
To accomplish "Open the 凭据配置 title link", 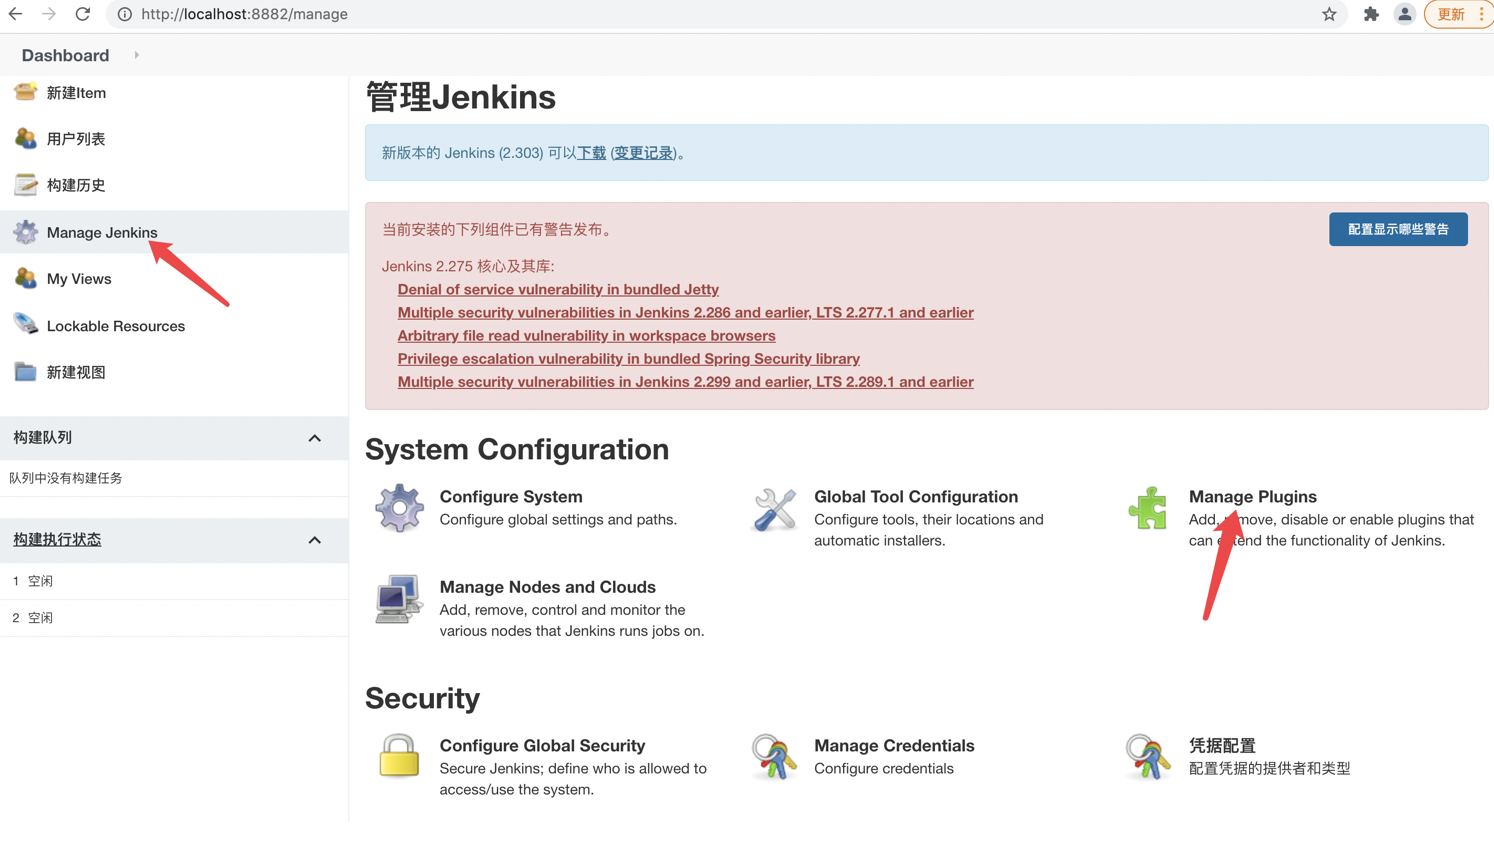I will 1222,745.
